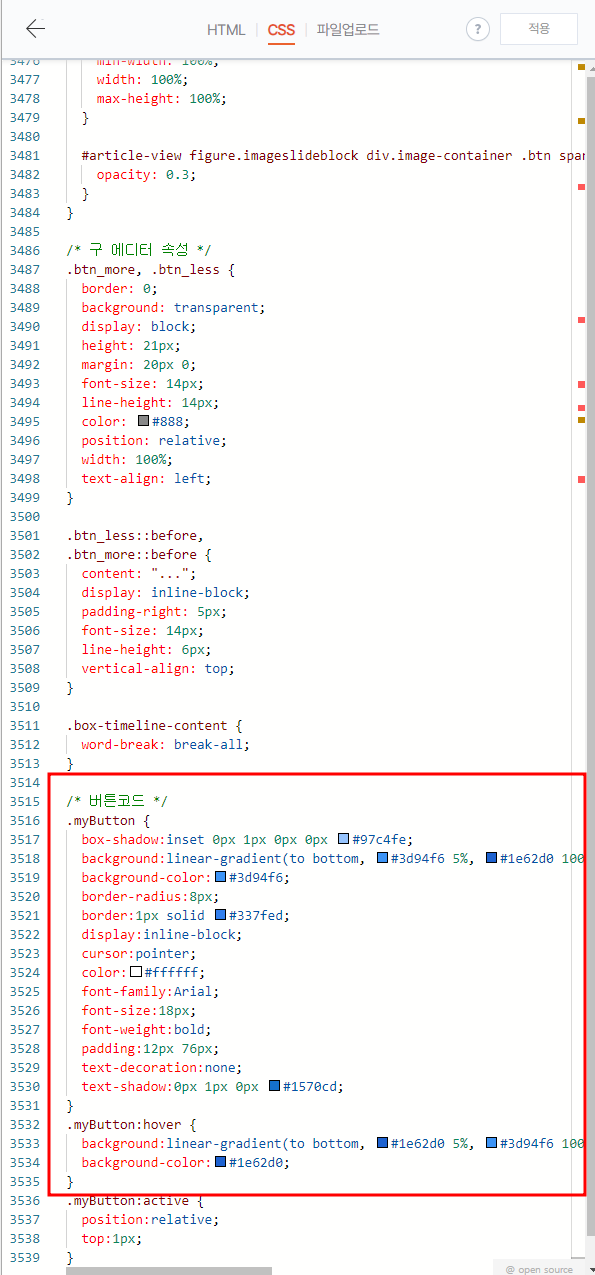Click the #1e62d0 swatch on line 3534
Viewport: 595px width, 1275px height.
tap(220, 1162)
